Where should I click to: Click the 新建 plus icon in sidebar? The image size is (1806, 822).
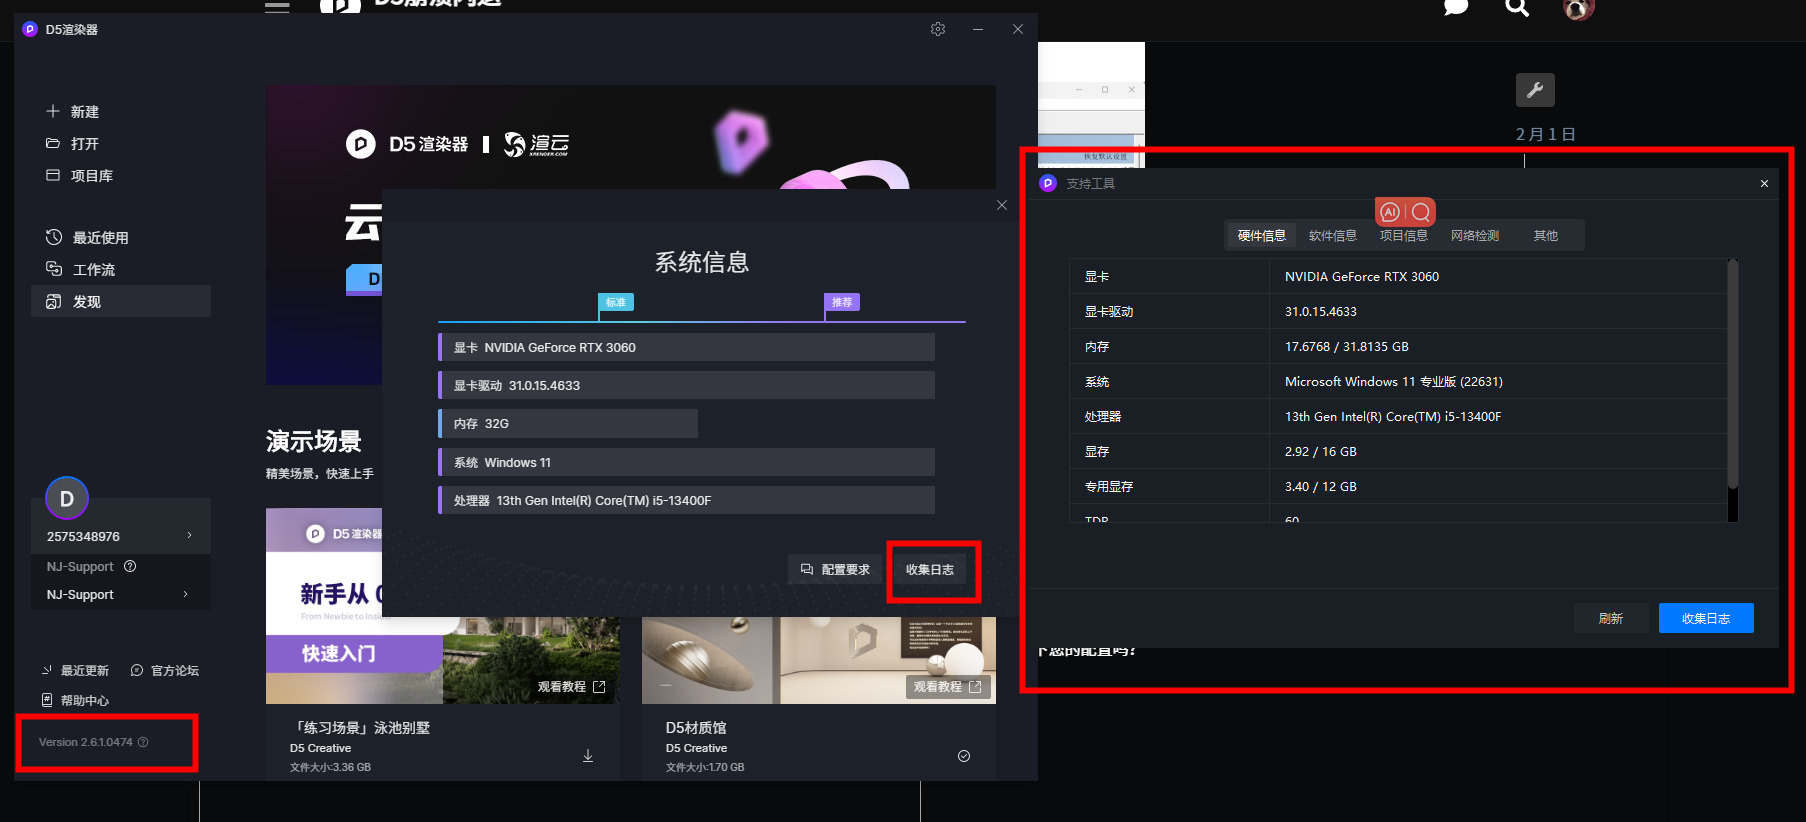(x=53, y=111)
